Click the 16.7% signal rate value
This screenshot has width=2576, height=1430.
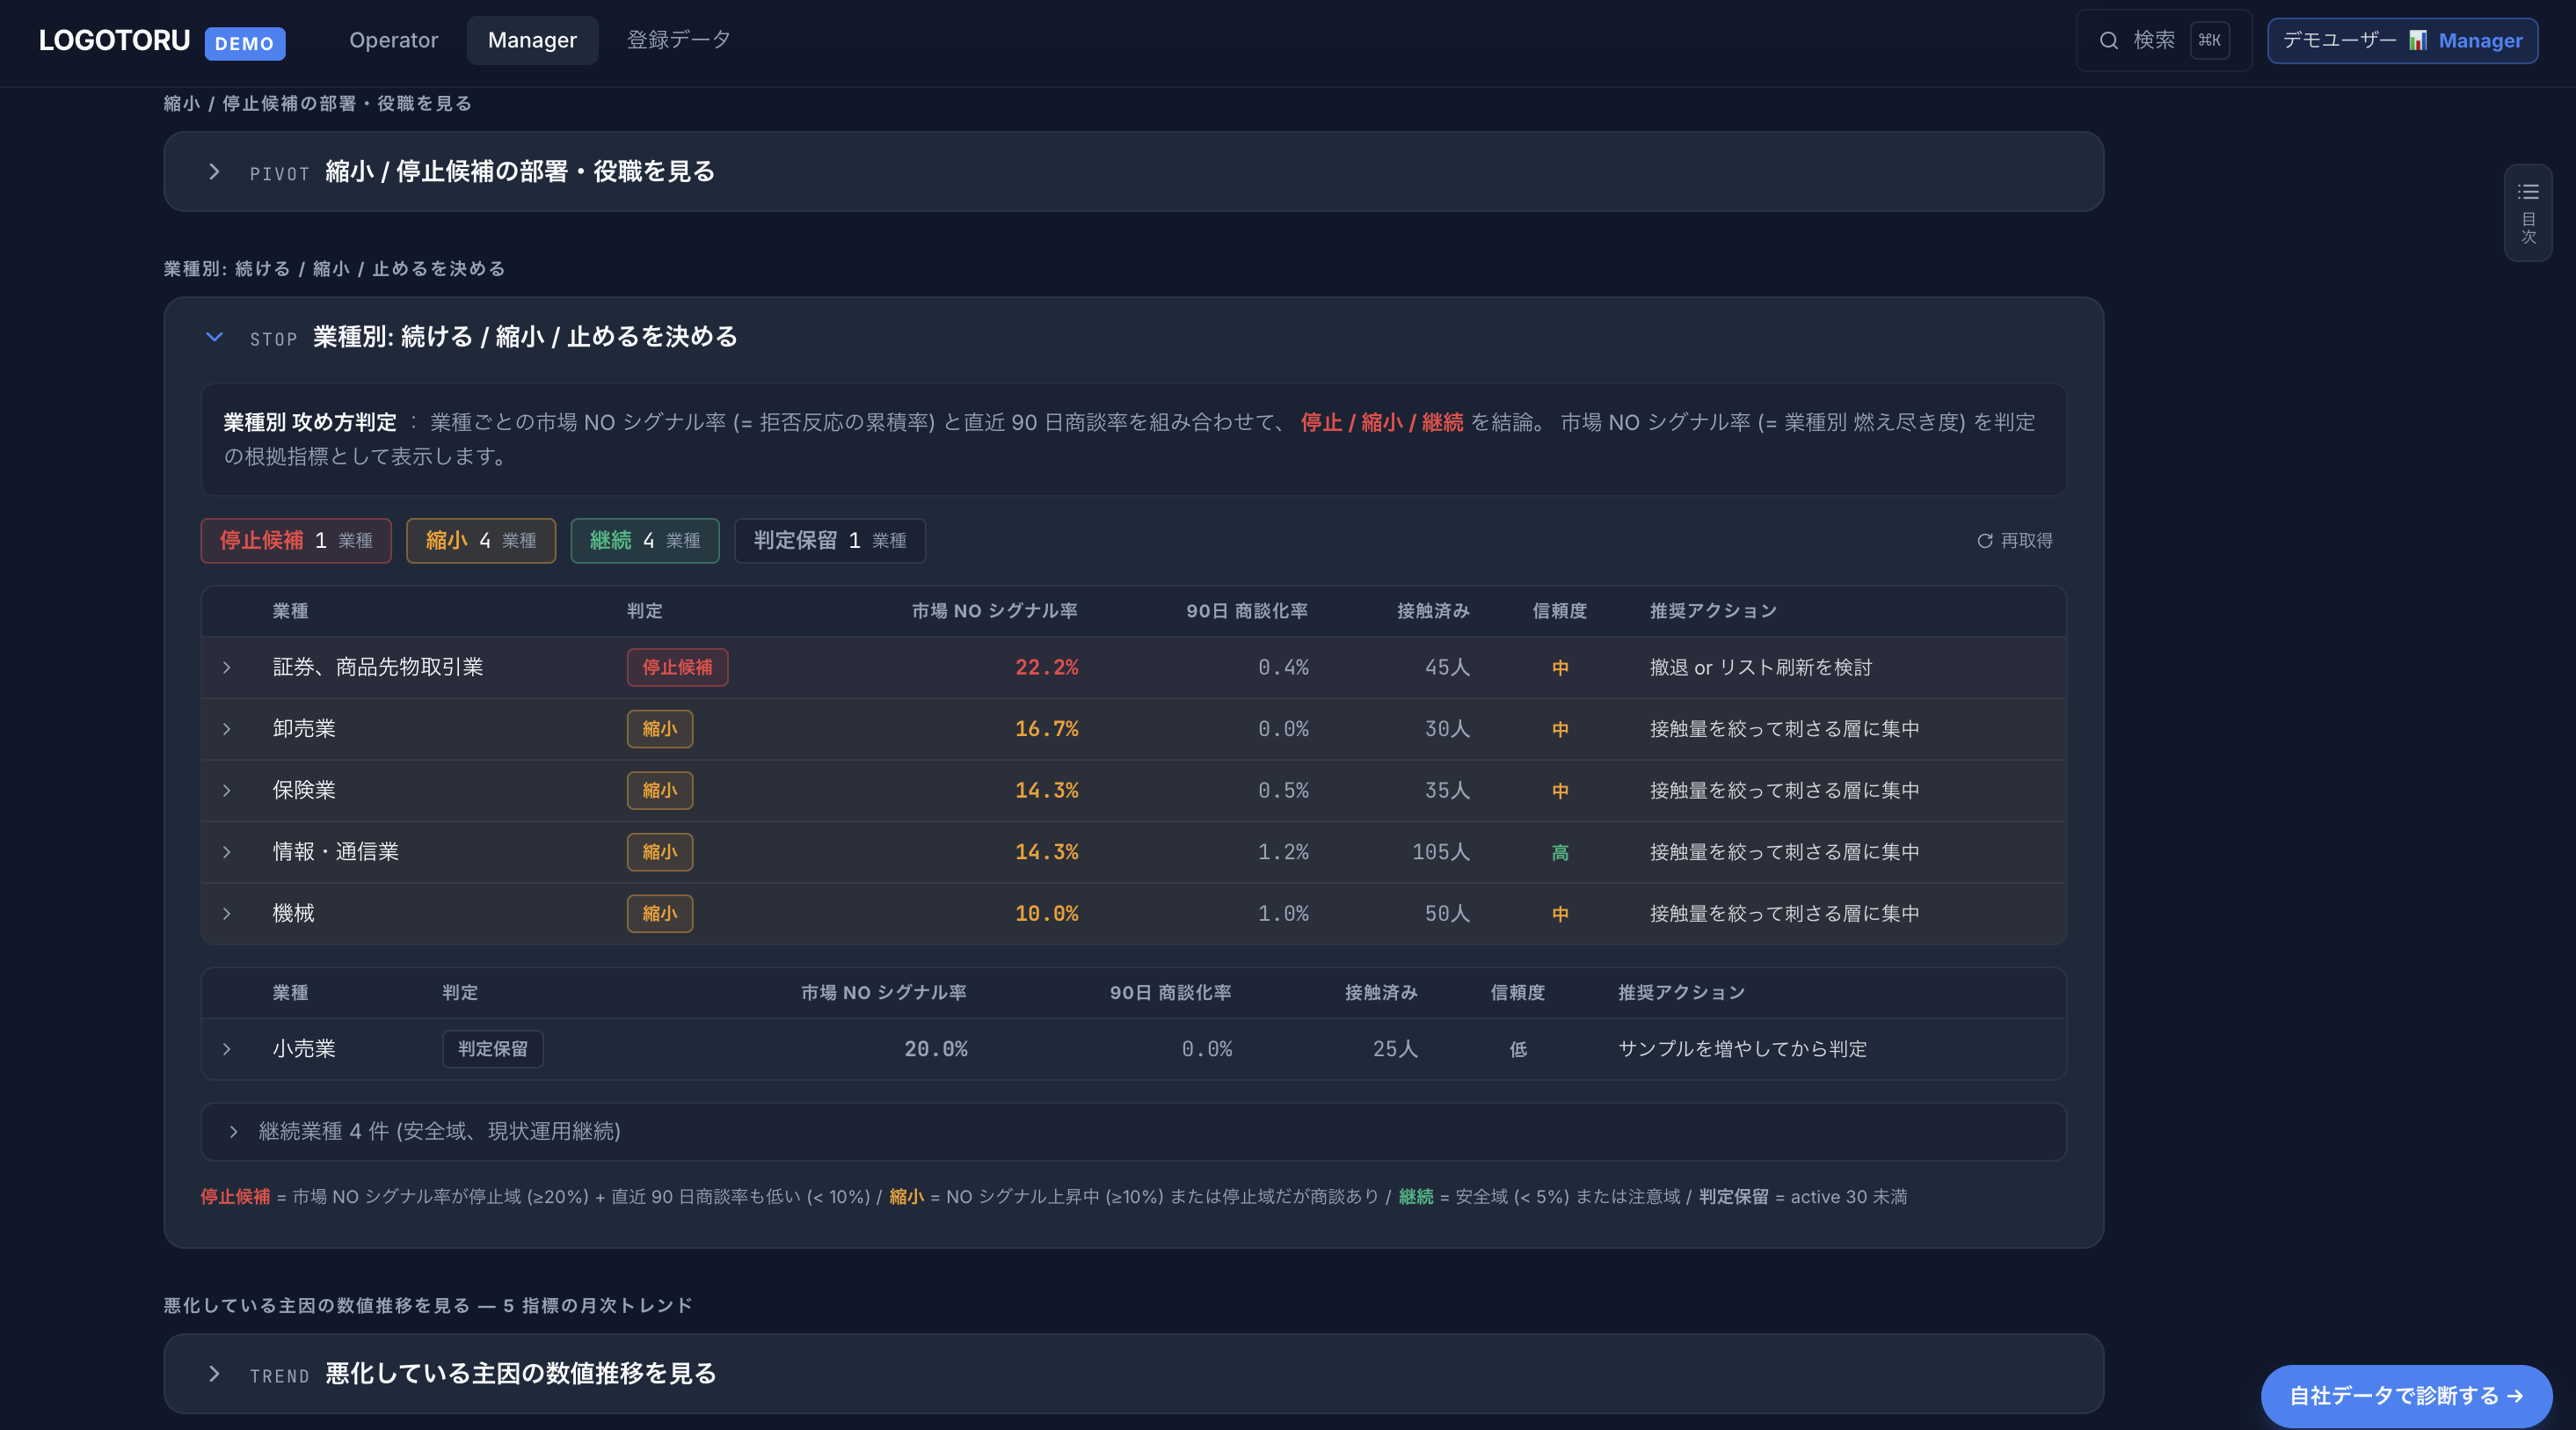coord(1047,729)
